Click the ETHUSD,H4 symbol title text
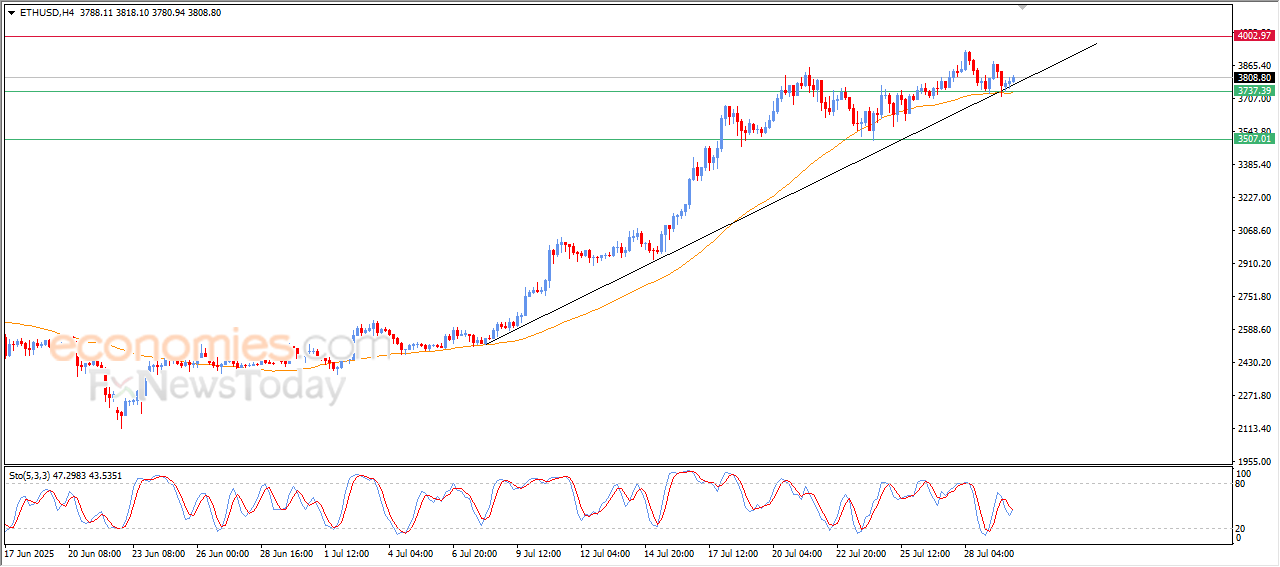The image size is (1280, 567). coord(46,13)
